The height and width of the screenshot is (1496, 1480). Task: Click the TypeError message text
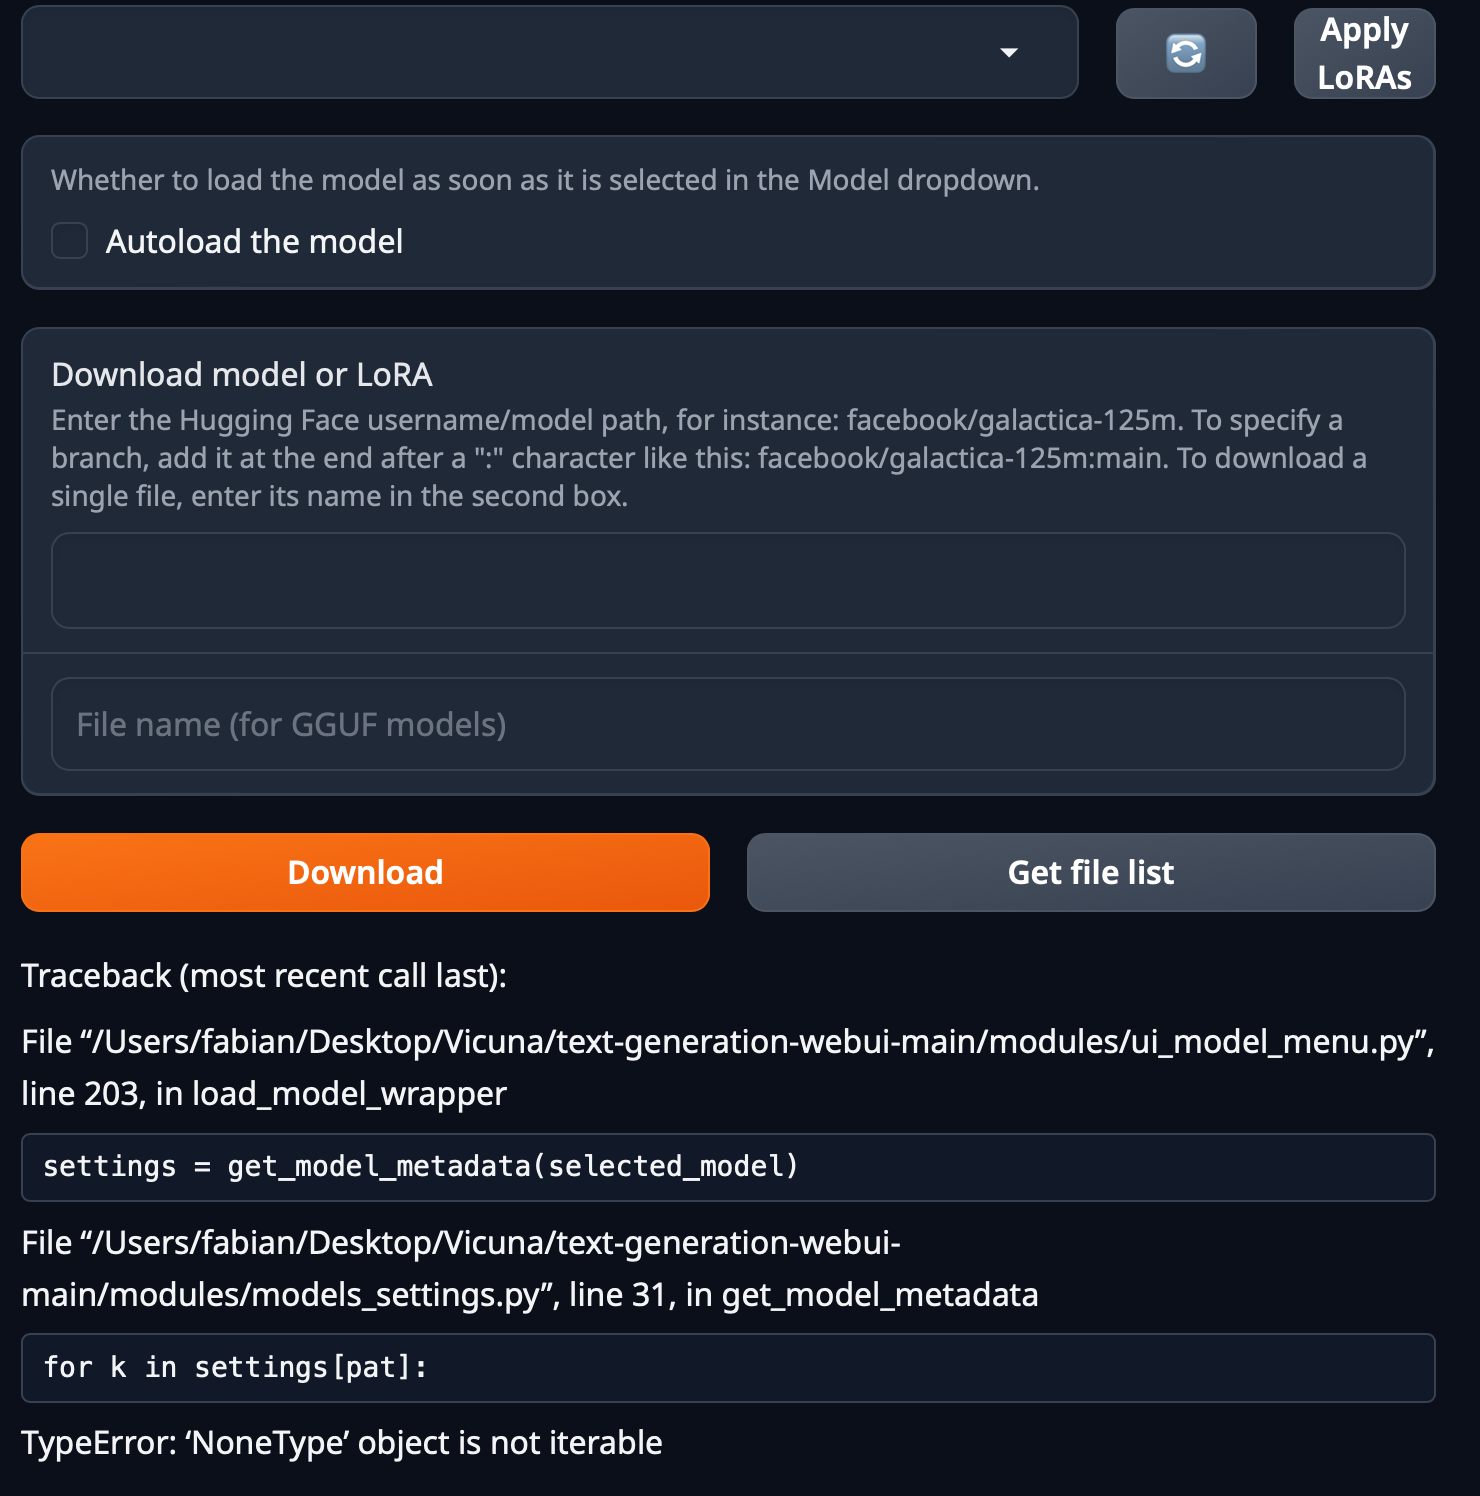[342, 1443]
